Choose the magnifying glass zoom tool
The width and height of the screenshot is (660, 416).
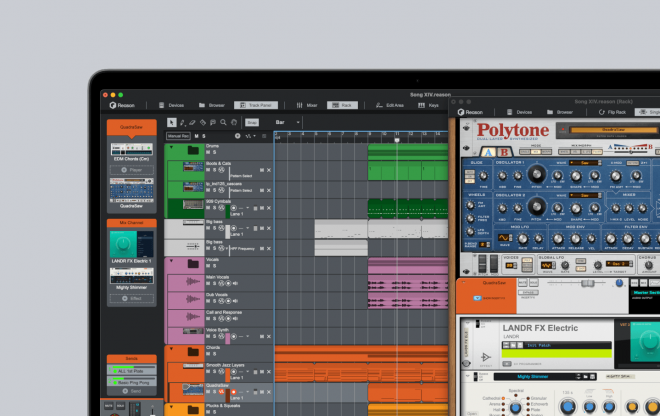(223, 122)
